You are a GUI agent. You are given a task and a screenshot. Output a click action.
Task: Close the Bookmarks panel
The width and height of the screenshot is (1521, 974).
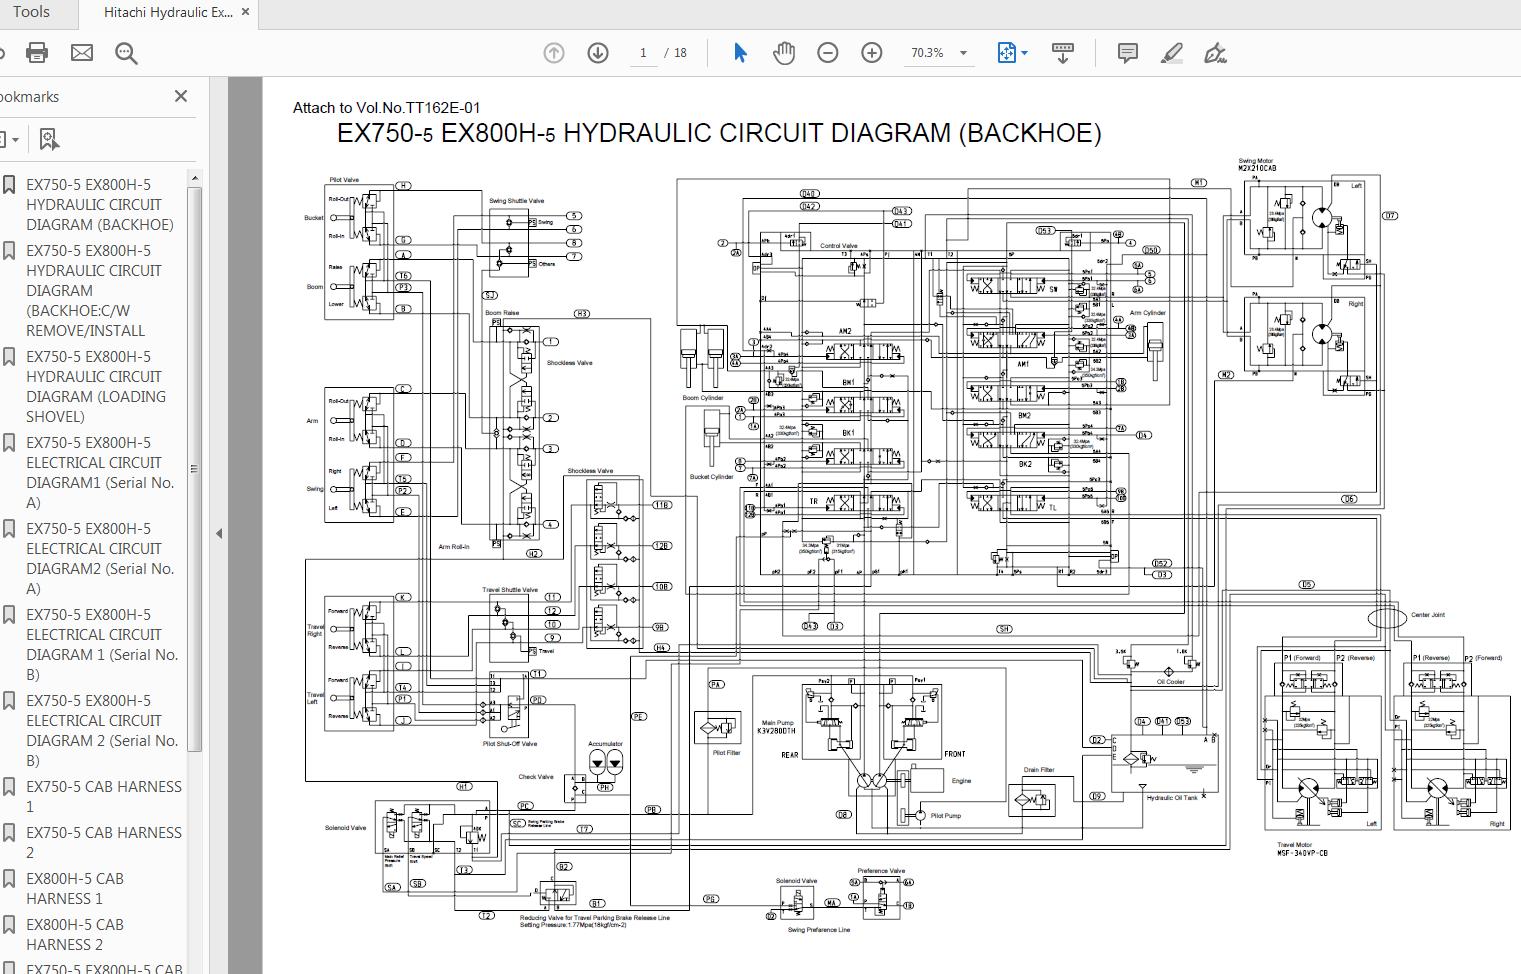[x=181, y=96]
